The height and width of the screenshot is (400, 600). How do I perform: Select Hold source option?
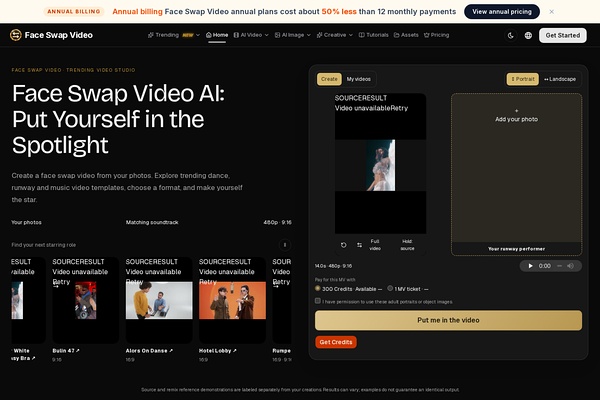[407, 245]
